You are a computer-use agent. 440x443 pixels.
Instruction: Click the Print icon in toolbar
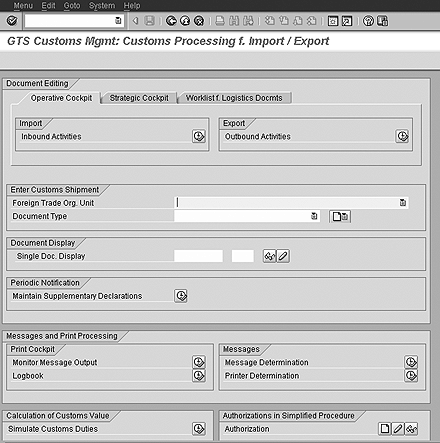[220, 21]
